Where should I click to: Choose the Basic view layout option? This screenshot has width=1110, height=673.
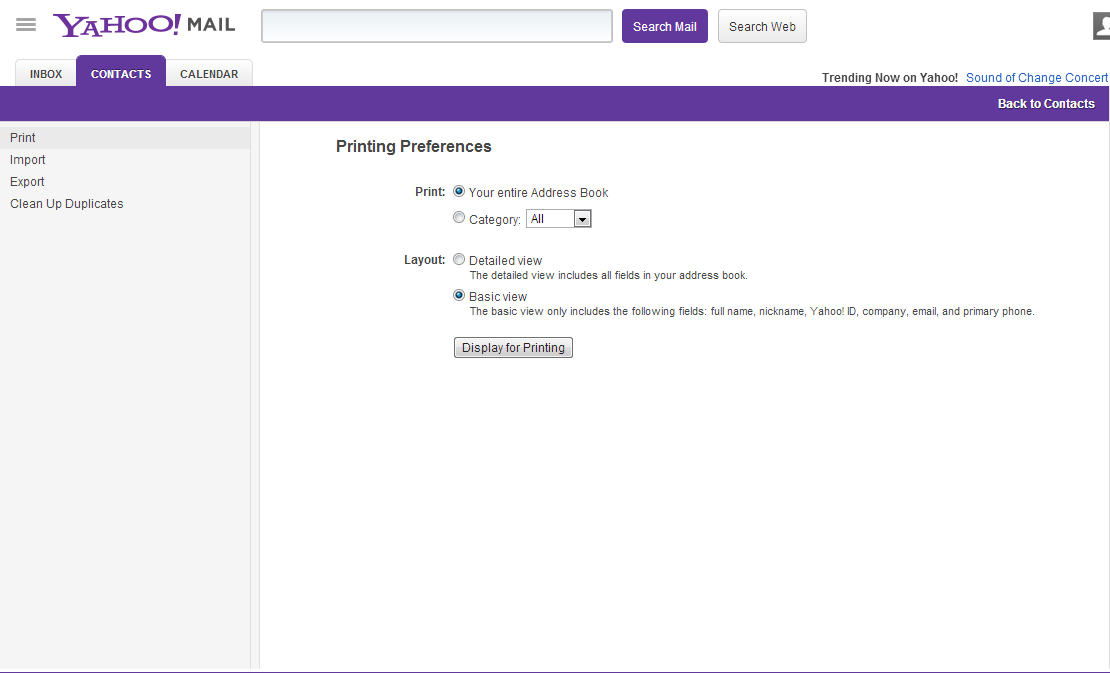(459, 295)
